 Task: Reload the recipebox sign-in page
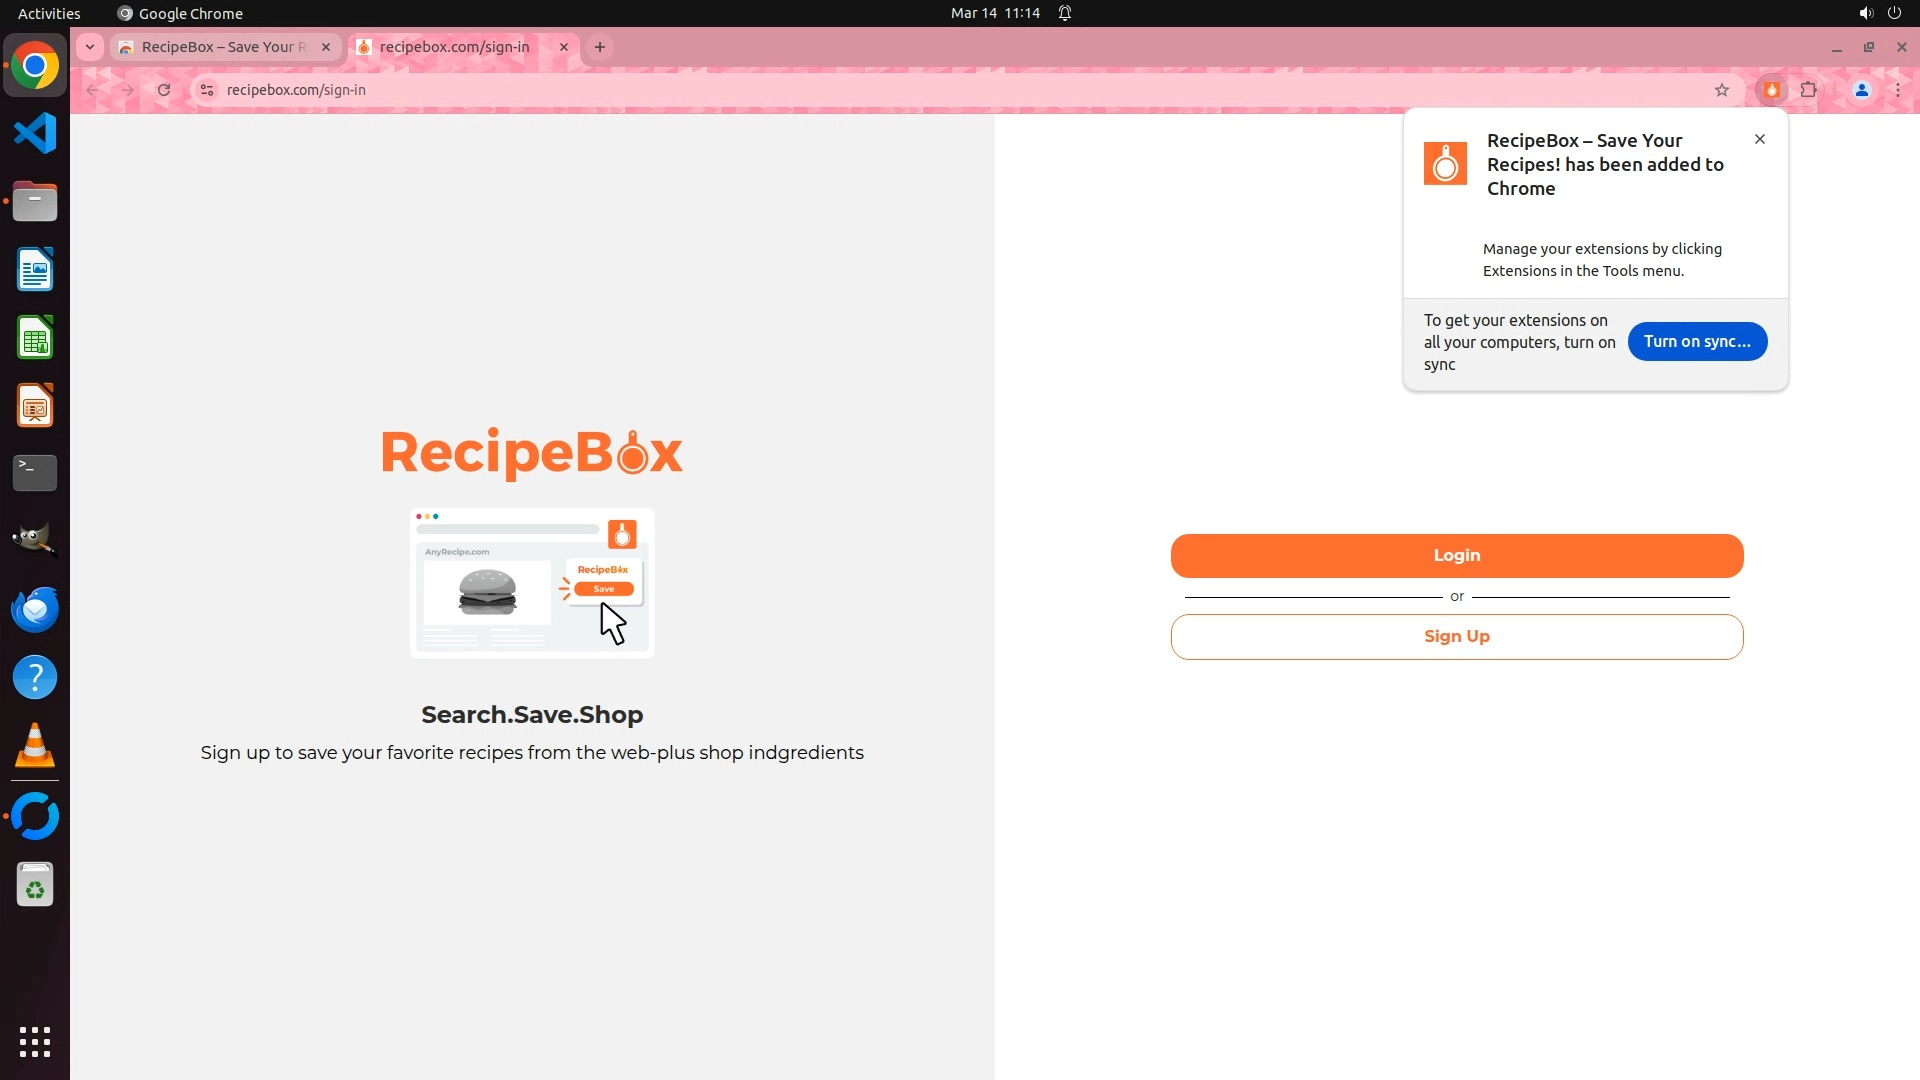point(164,90)
